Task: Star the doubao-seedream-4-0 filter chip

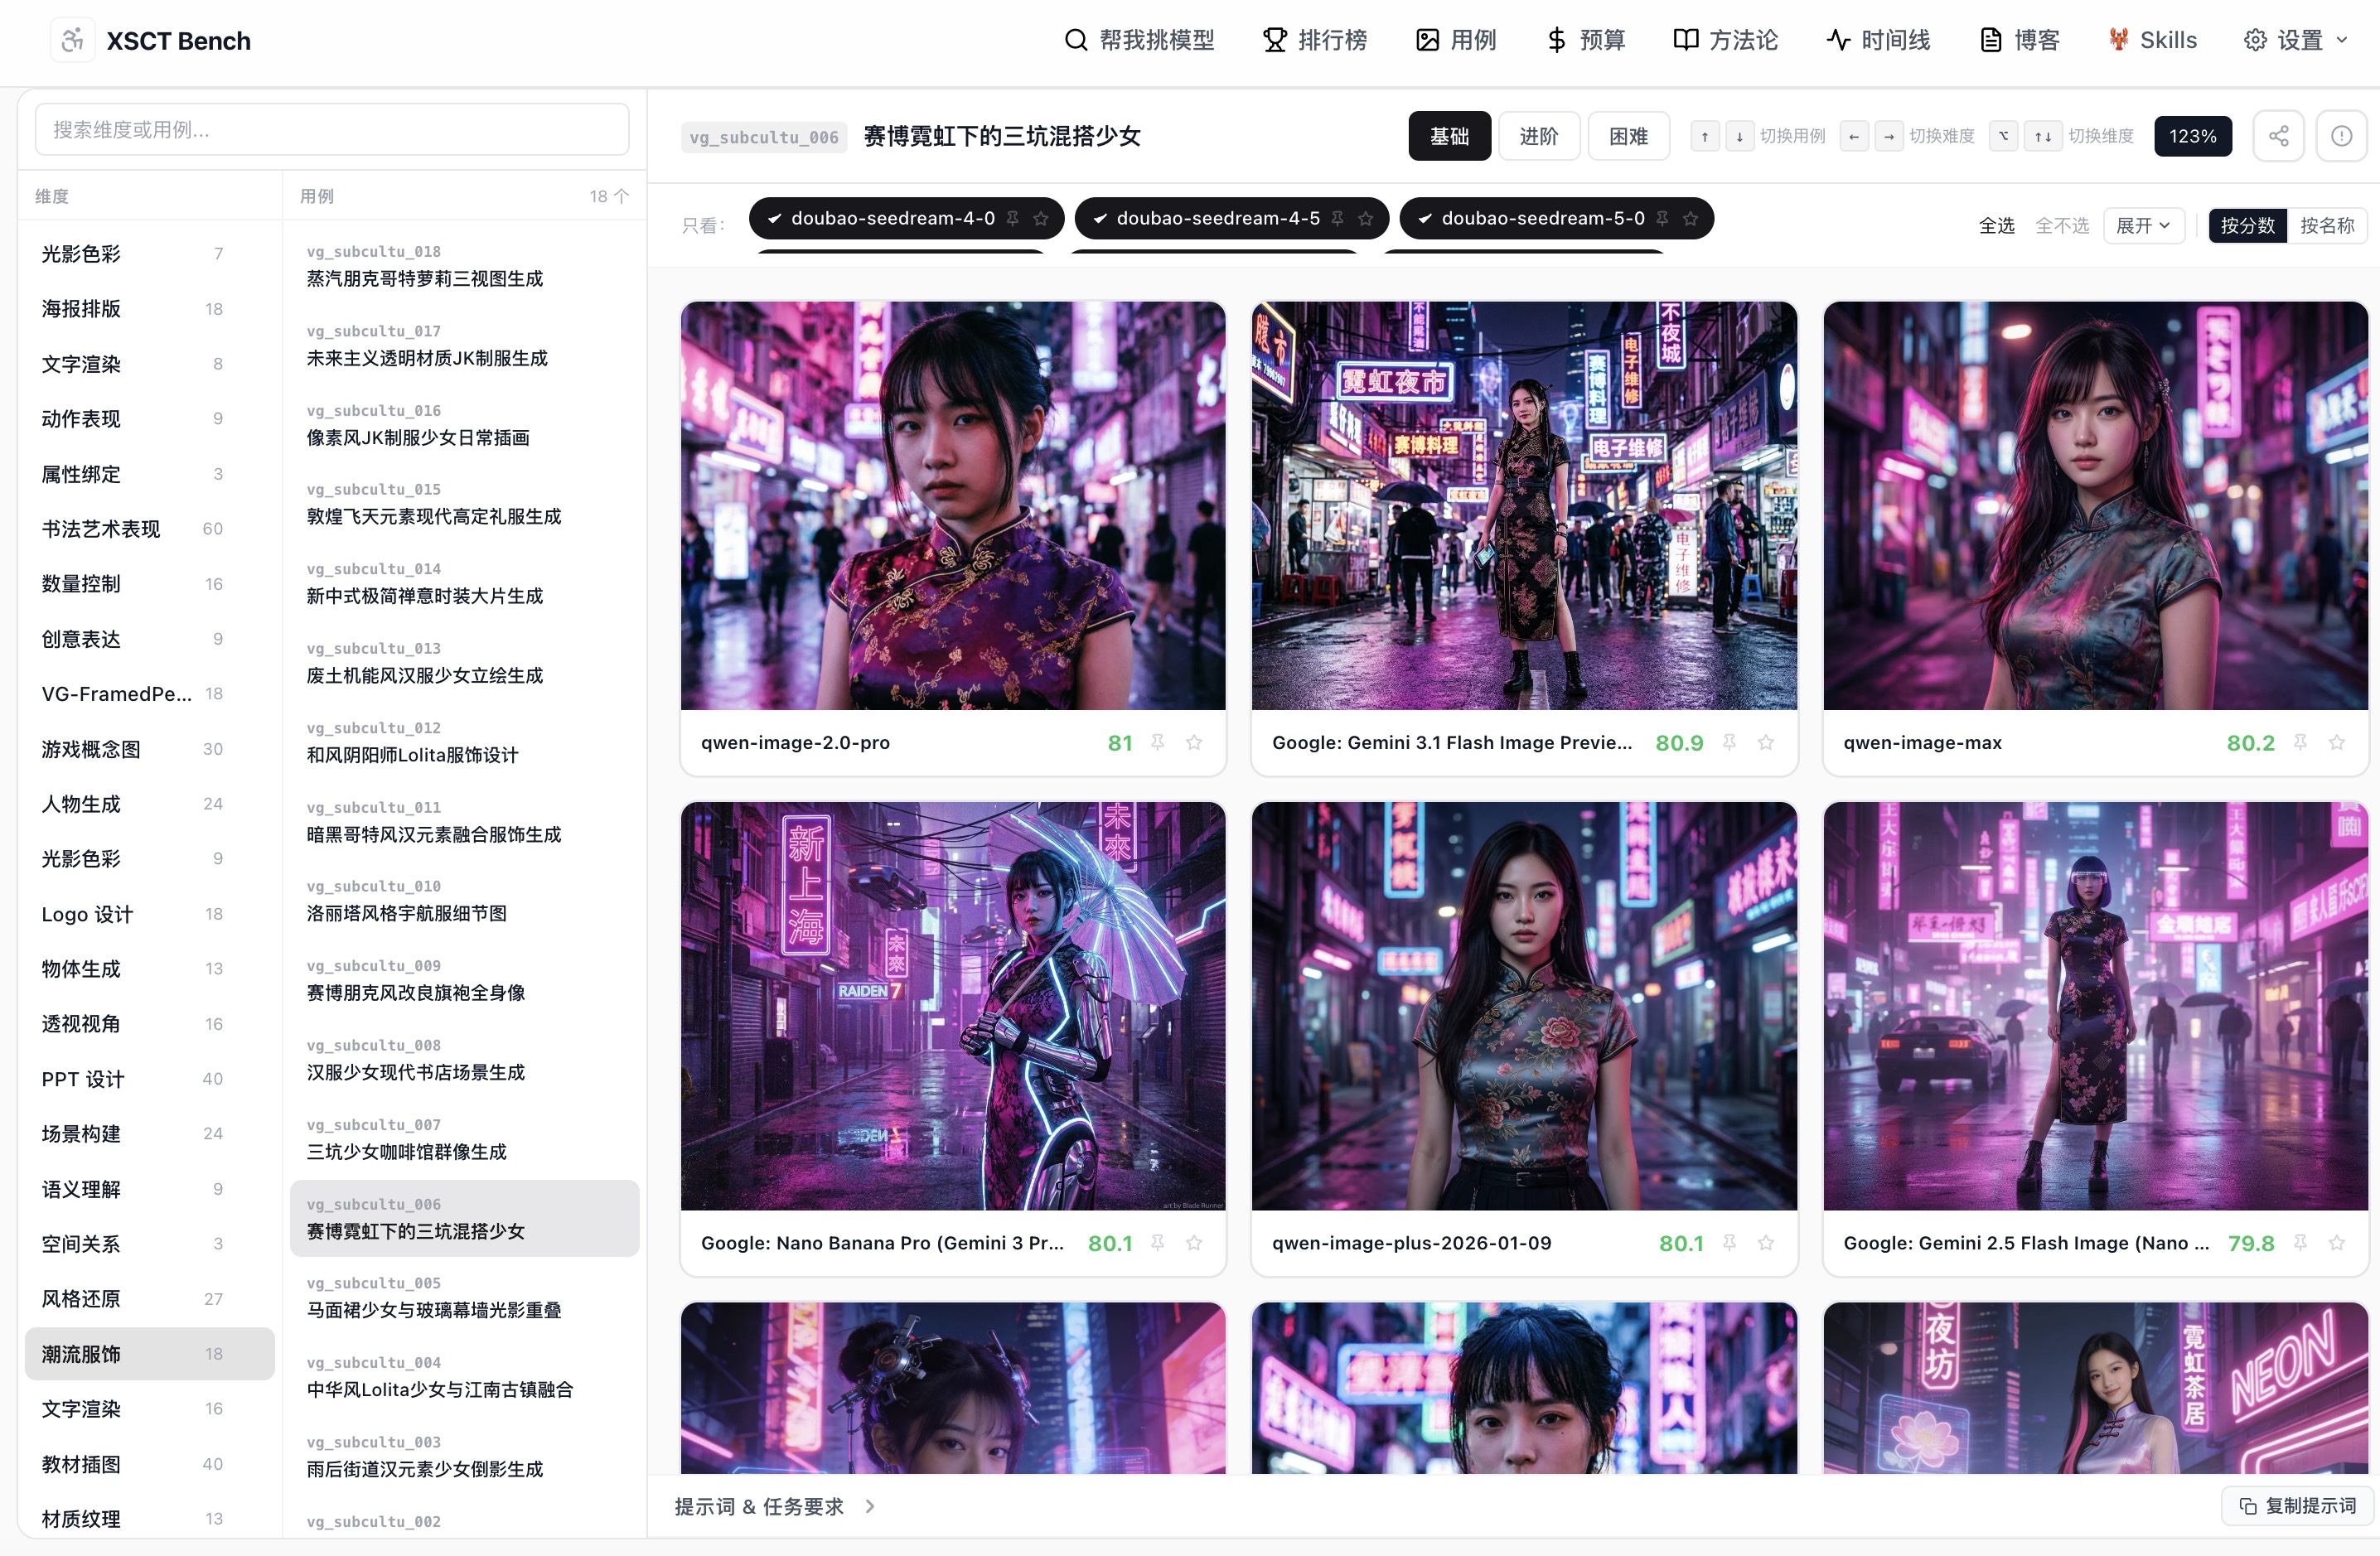Action: click(1041, 218)
